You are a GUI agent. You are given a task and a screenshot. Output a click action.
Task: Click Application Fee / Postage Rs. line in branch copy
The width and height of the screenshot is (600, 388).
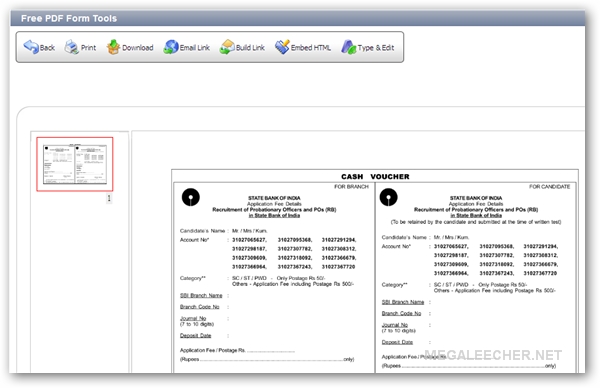click(x=237, y=351)
